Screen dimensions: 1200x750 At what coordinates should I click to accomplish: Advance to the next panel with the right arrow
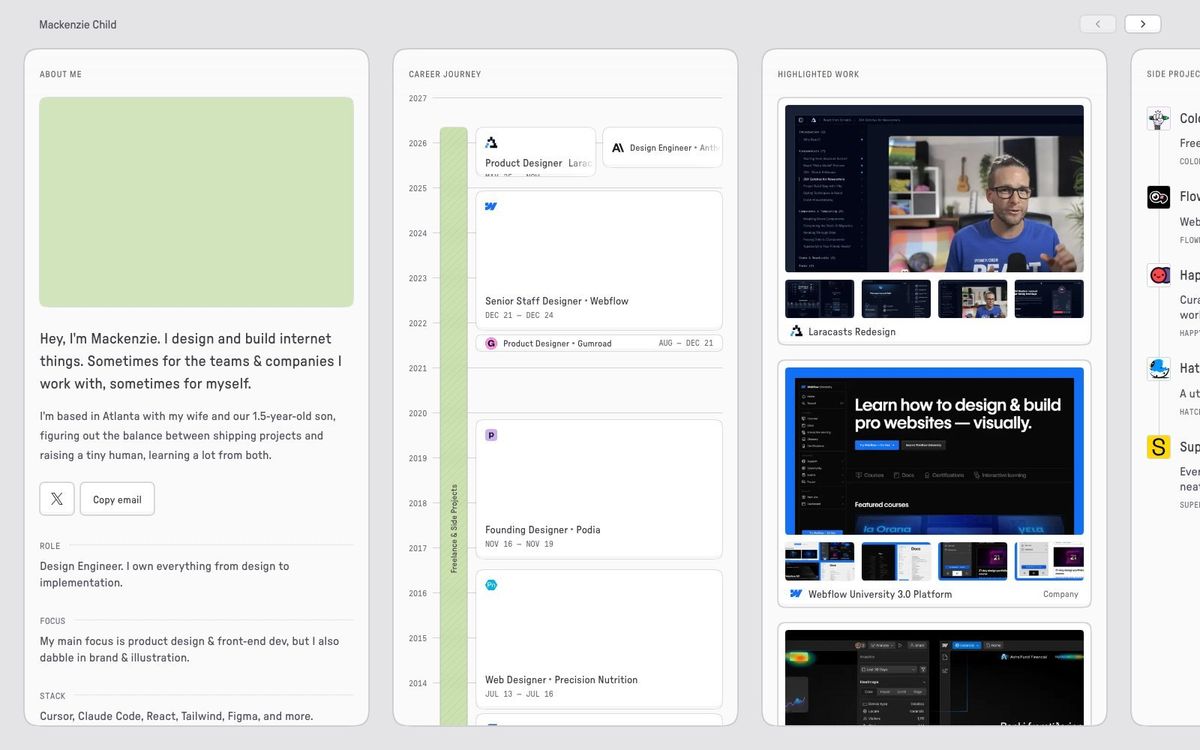tap(1143, 24)
